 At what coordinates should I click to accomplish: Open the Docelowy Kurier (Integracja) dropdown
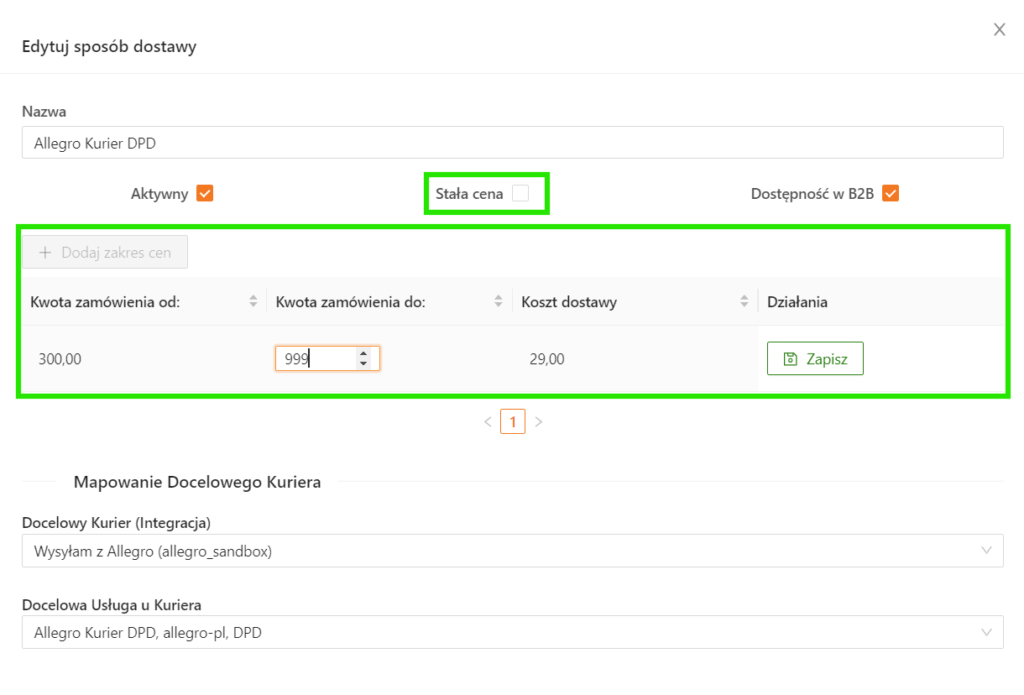(x=512, y=551)
